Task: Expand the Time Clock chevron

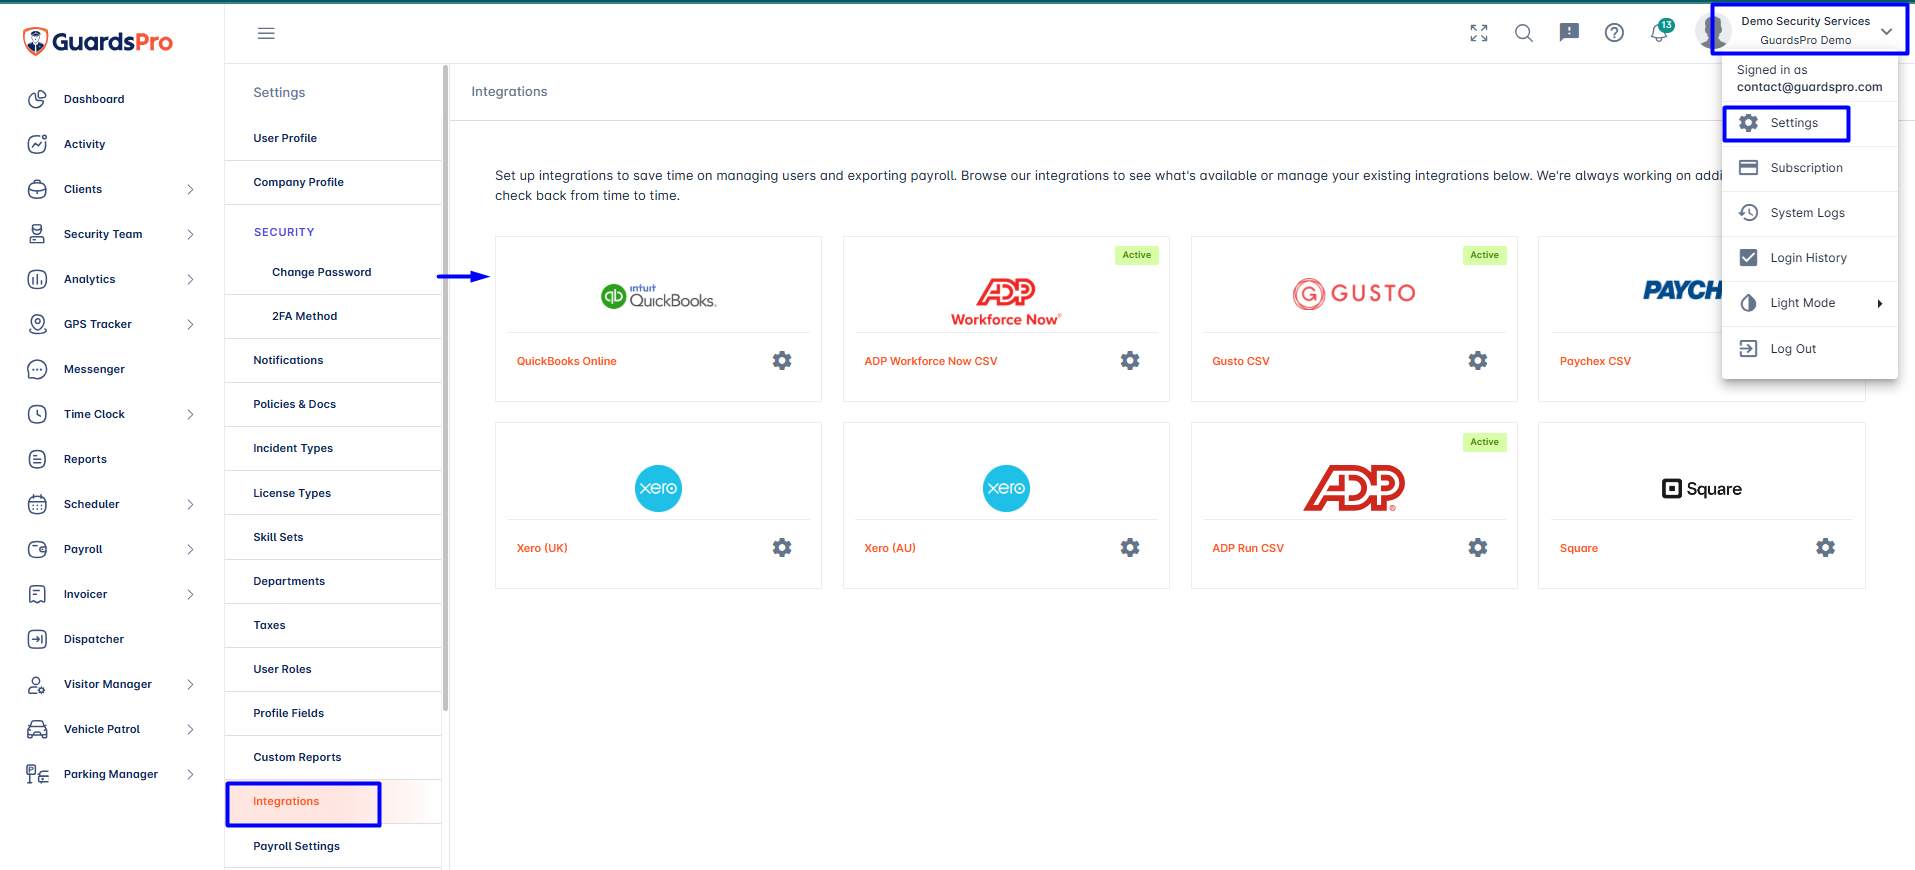Action: [x=190, y=414]
